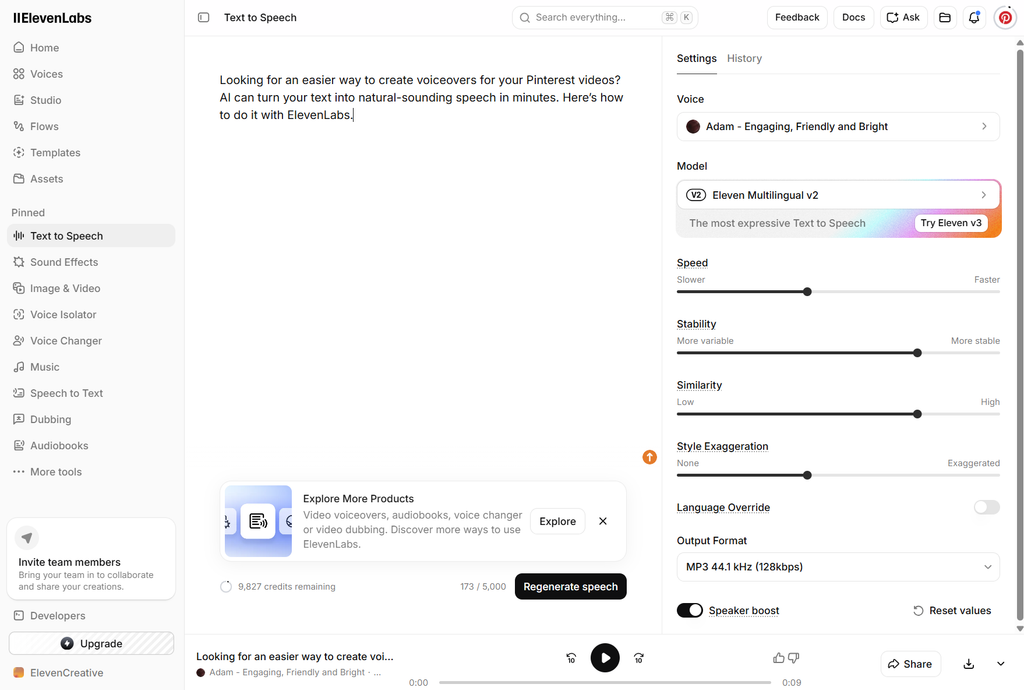Image resolution: width=1024 pixels, height=690 pixels.
Task: Open the Music tool
Action: (91, 366)
